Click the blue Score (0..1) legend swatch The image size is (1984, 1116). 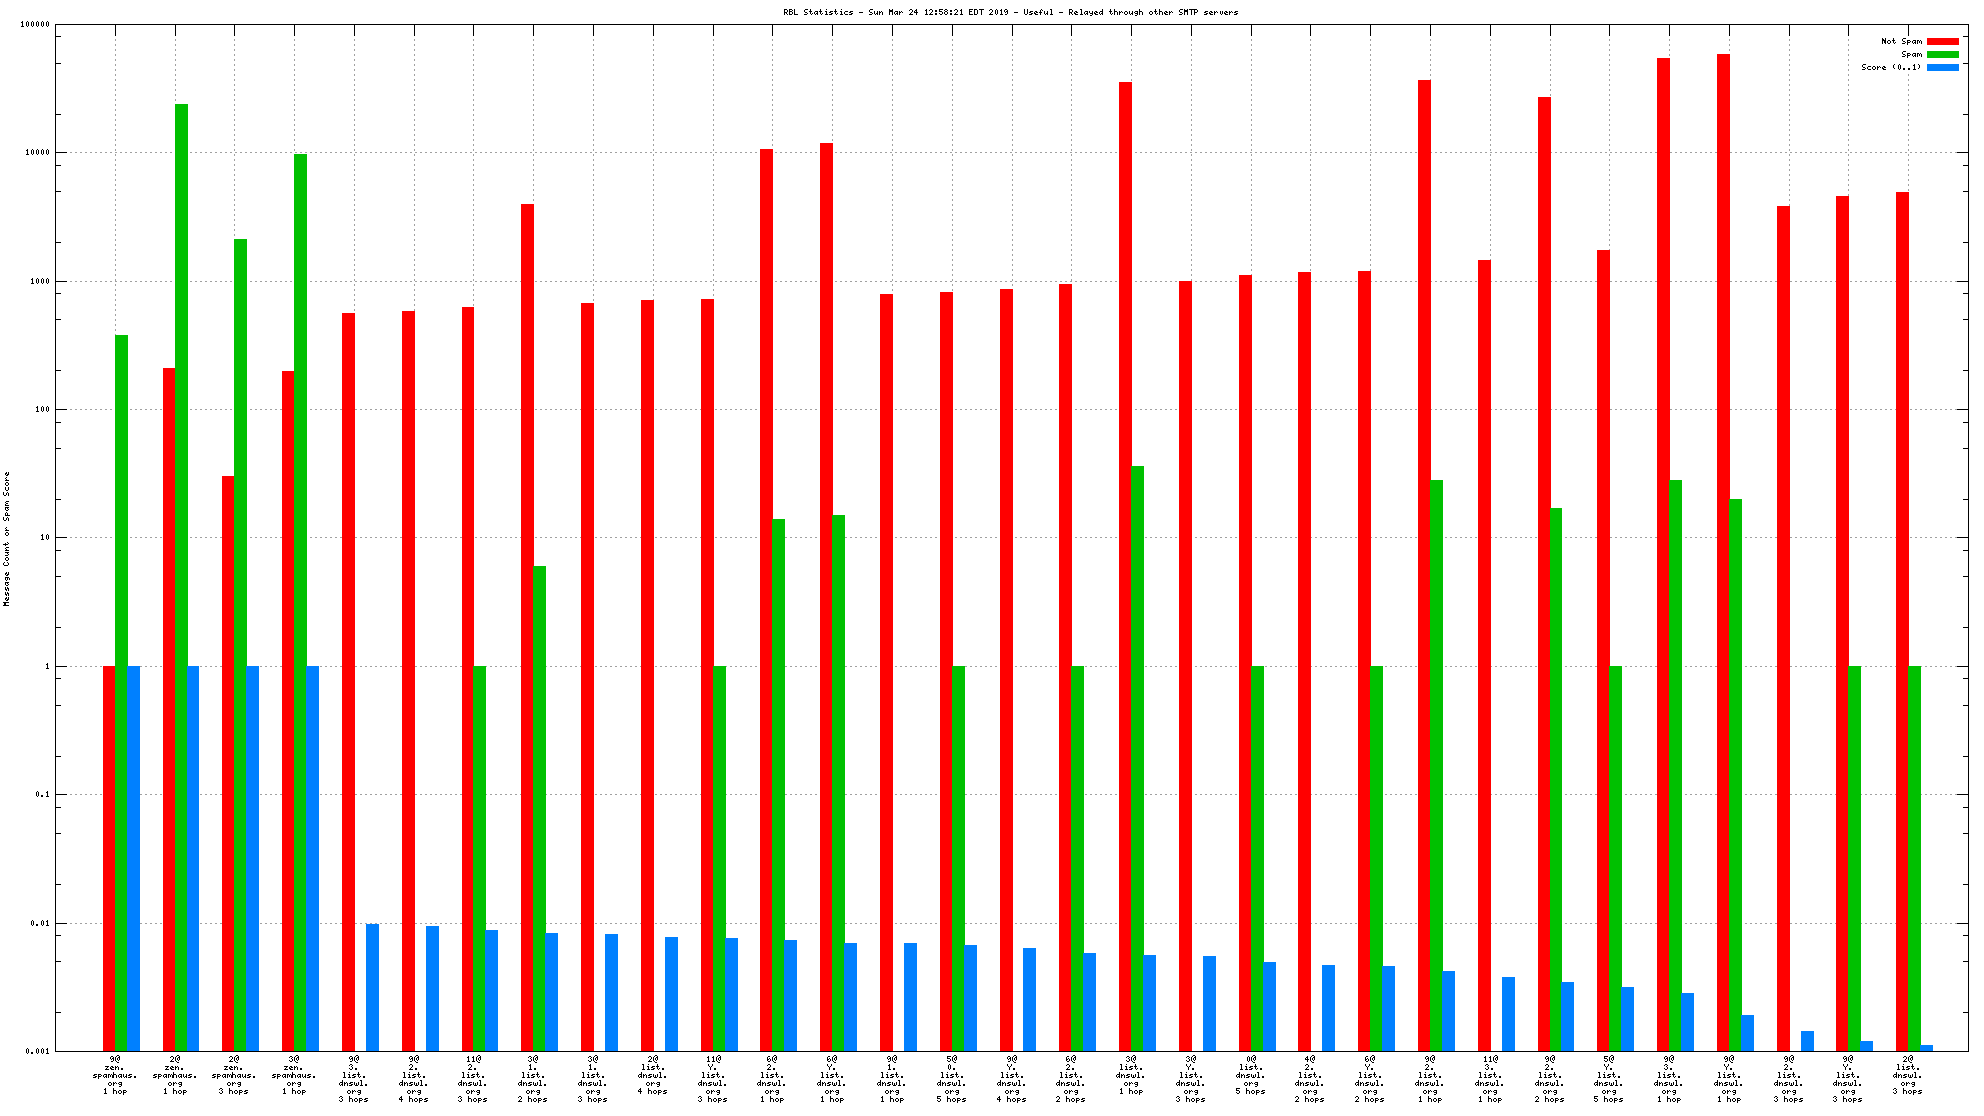coord(1942,67)
